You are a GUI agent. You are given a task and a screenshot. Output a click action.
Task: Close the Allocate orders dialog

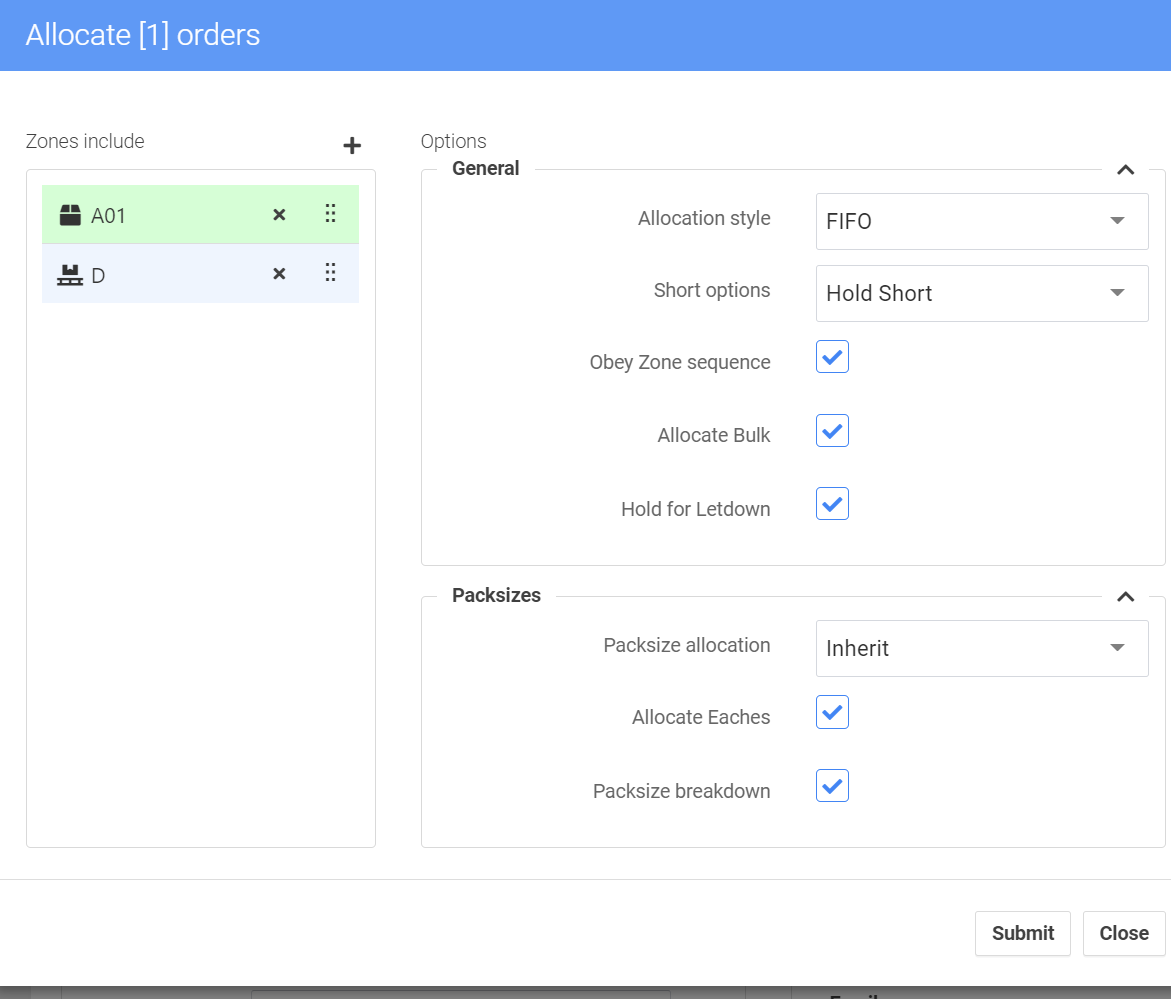1123,933
